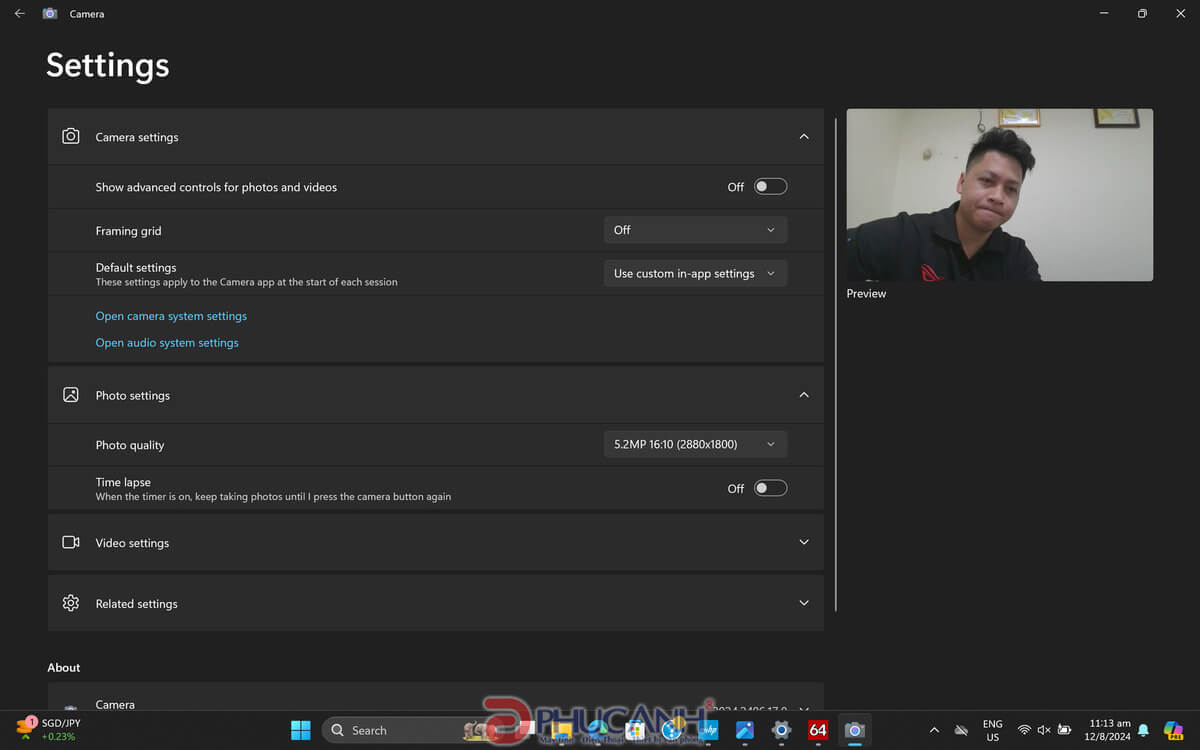Open the Wi-Fi network tray icon
The image size is (1200, 750).
coord(1024,730)
